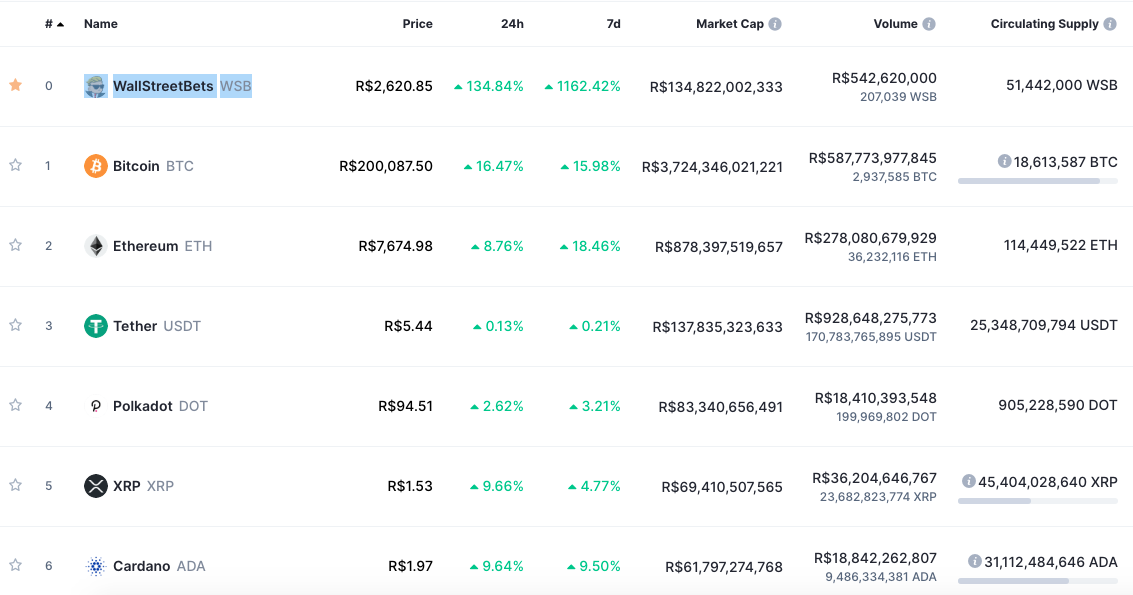The width and height of the screenshot is (1133, 595).
Task: Click the green Tether logo
Action: [95, 326]
